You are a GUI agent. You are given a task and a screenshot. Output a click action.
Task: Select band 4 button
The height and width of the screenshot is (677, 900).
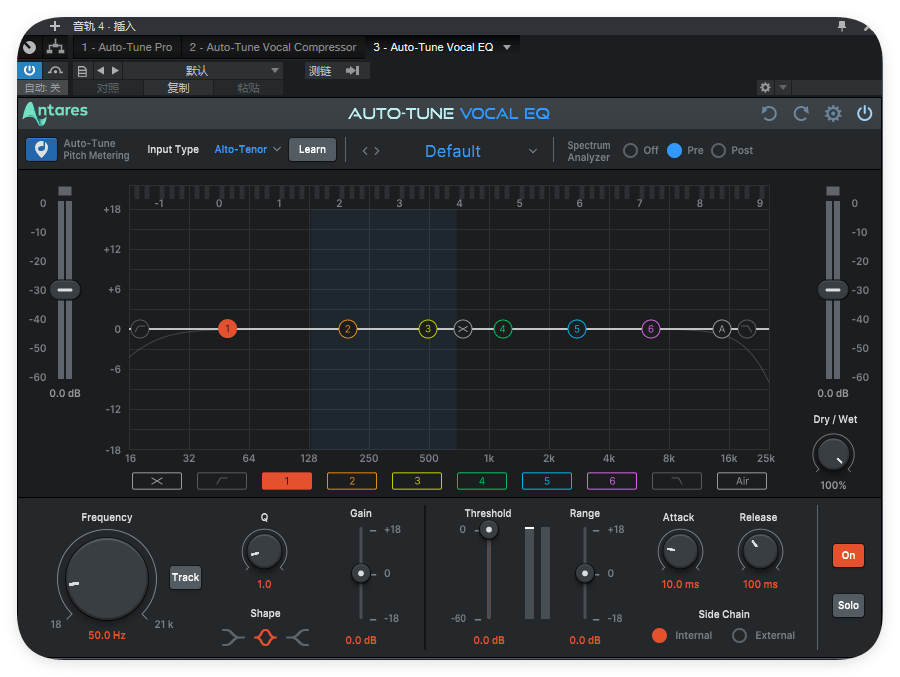[x=482, y=481]
